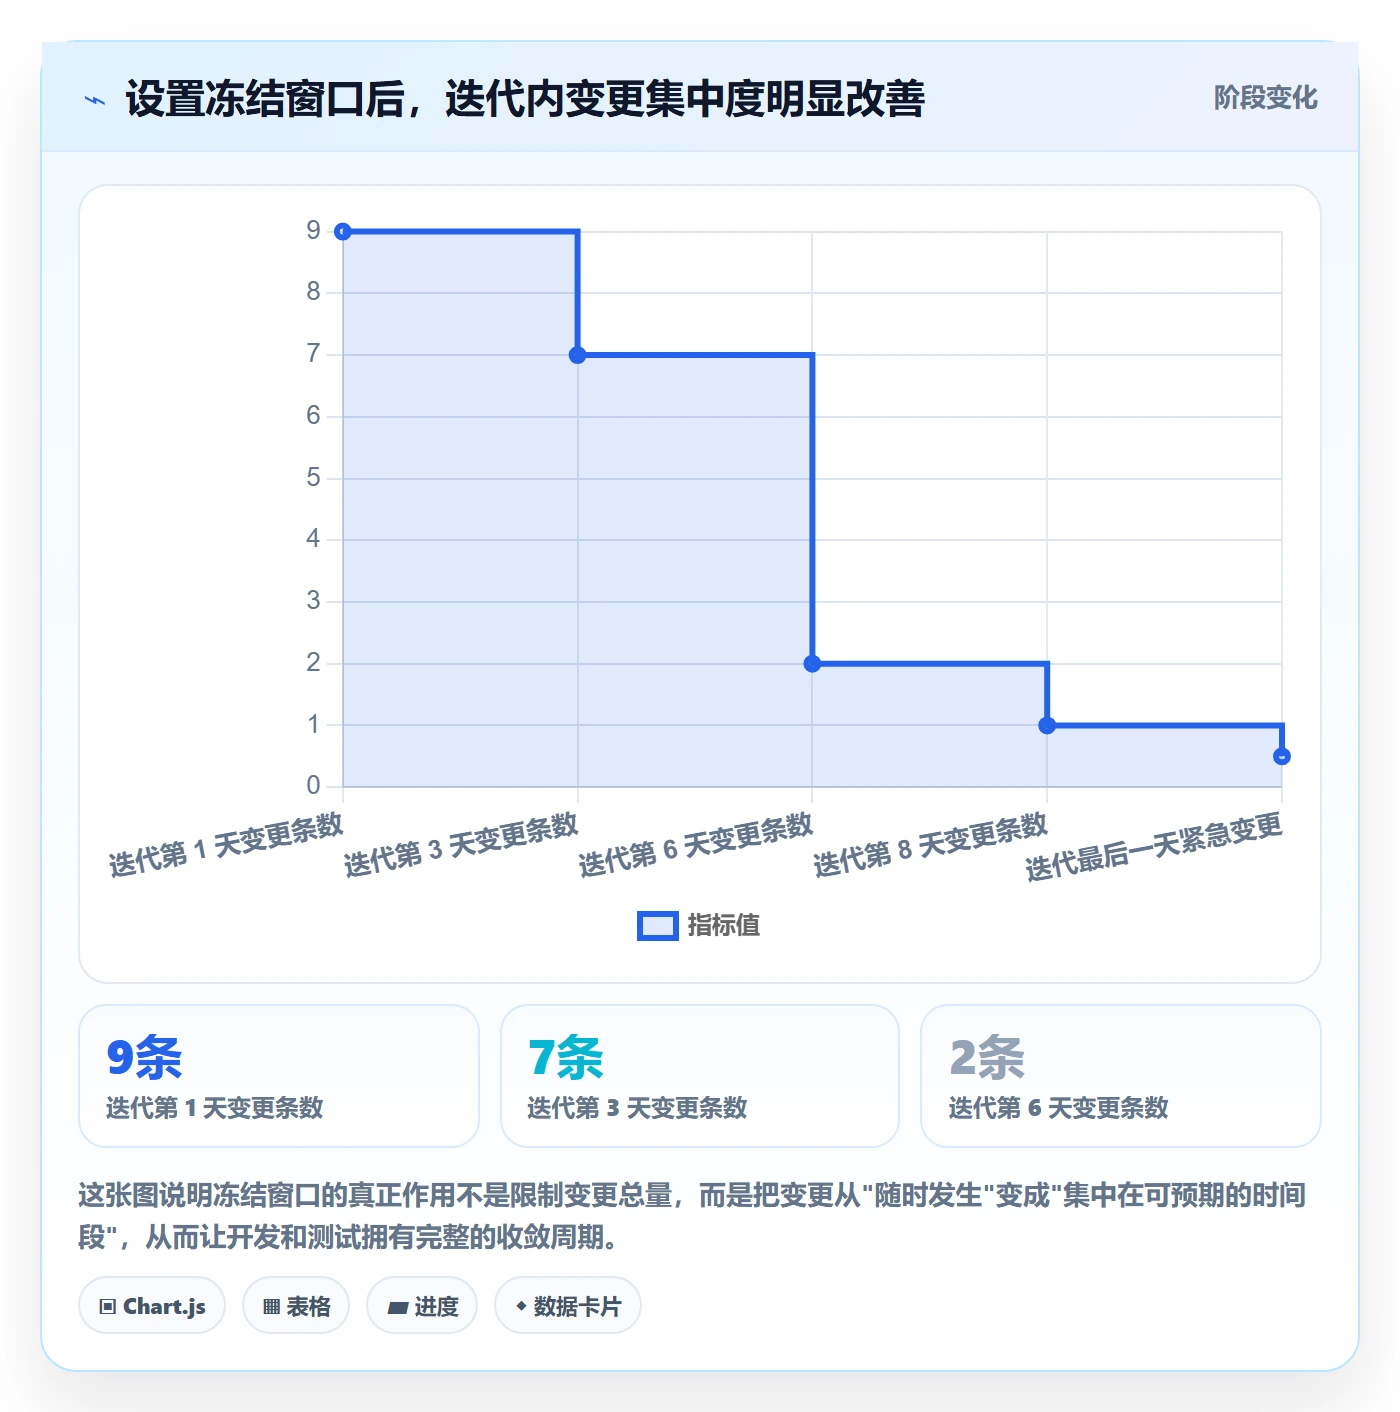Click the axis label 迭代最后一天紧急变更
Viewport: 1400px width, 1412px height.
click(1154, 847)
